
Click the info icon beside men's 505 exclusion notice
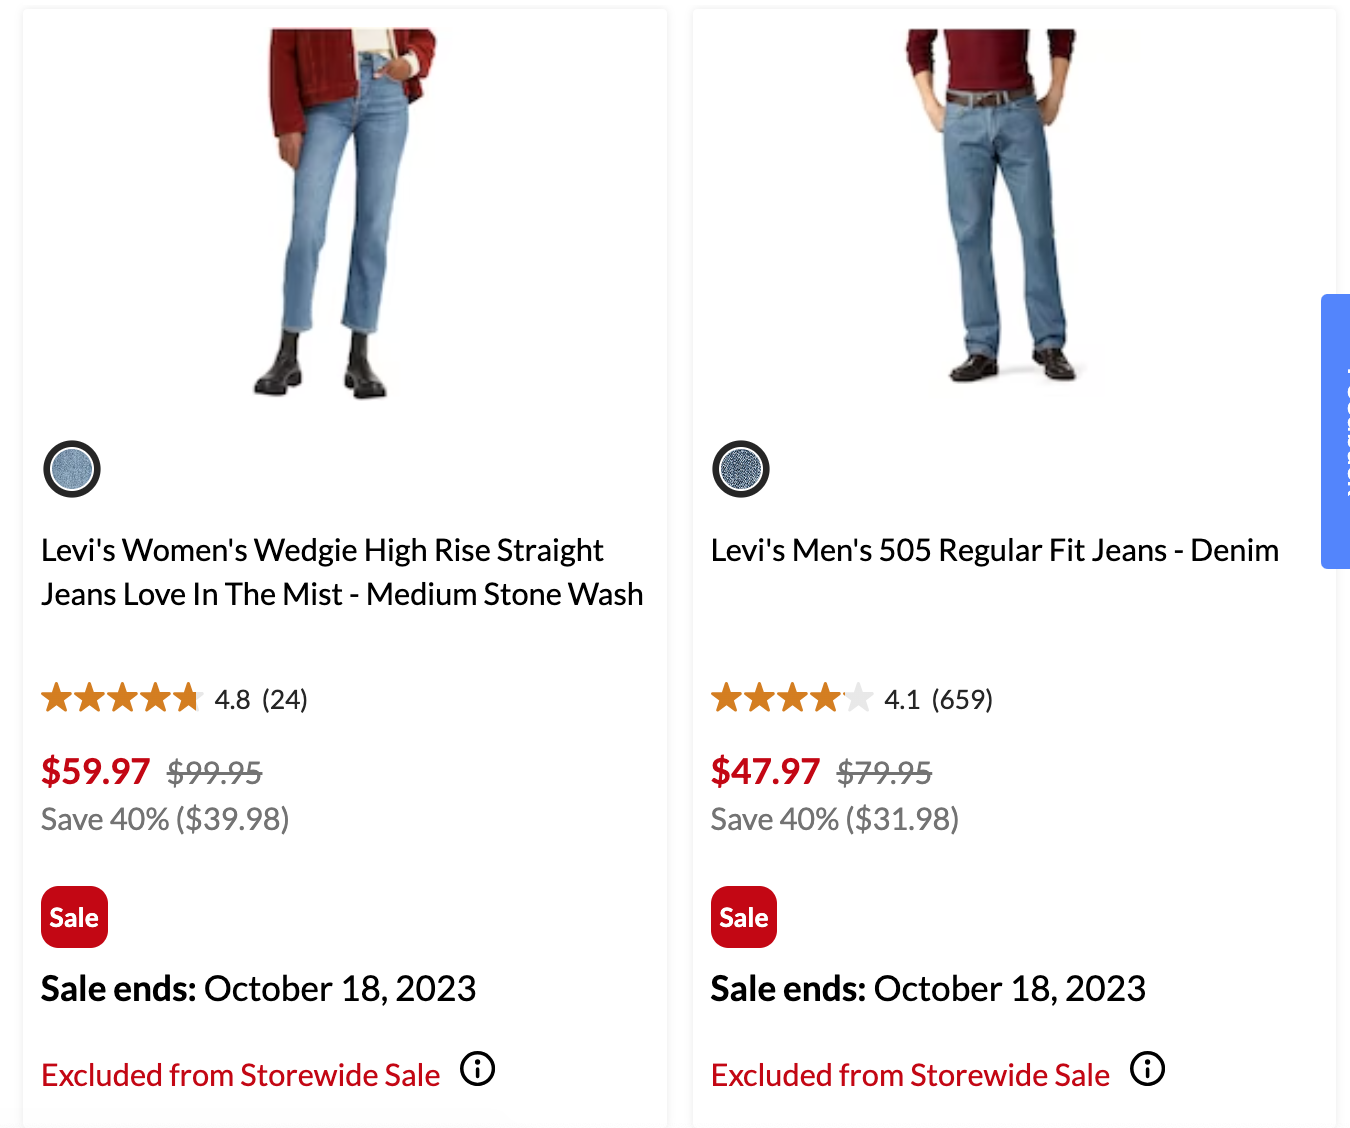[1147, 1069]
